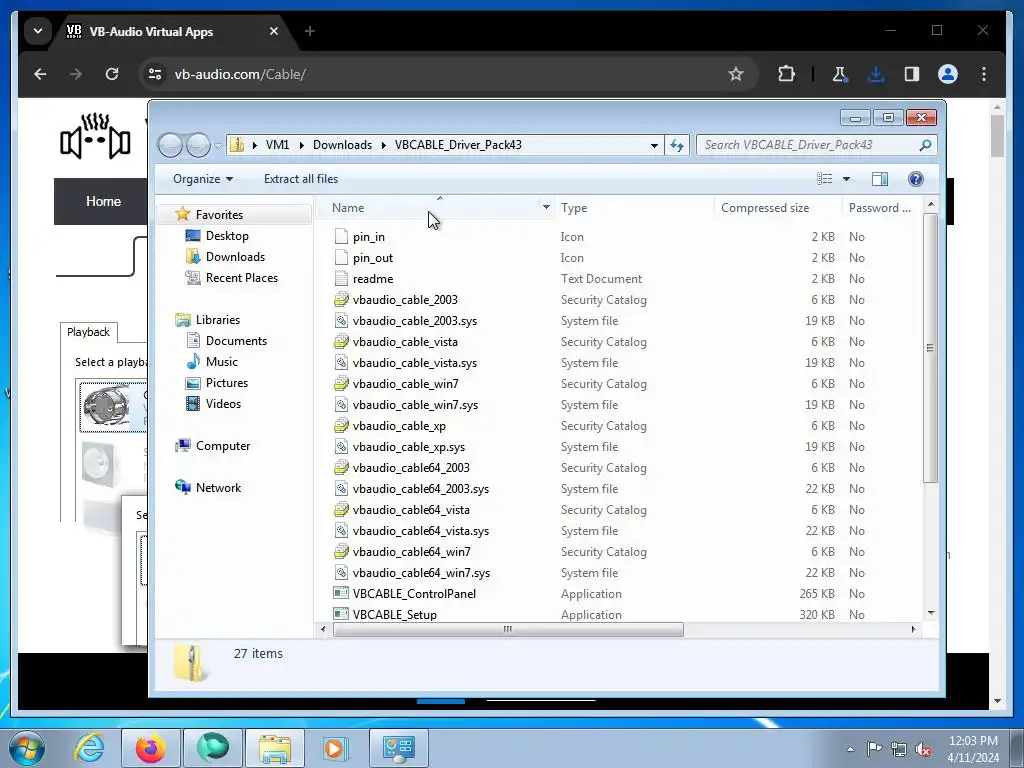
Task: Open the media player taskbar icon
Action: point(336,748)
